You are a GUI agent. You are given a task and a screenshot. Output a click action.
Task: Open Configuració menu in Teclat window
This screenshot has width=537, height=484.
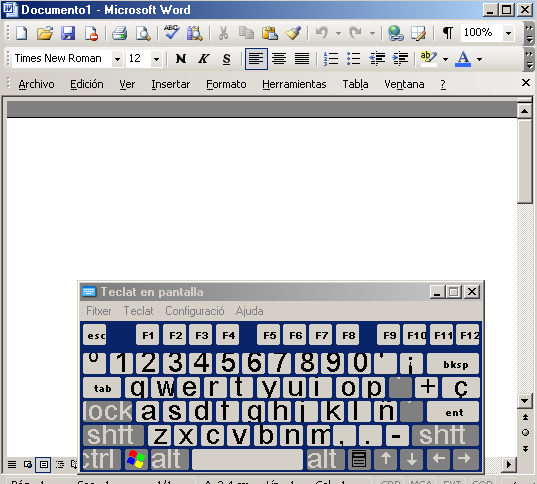pos(195,311)
